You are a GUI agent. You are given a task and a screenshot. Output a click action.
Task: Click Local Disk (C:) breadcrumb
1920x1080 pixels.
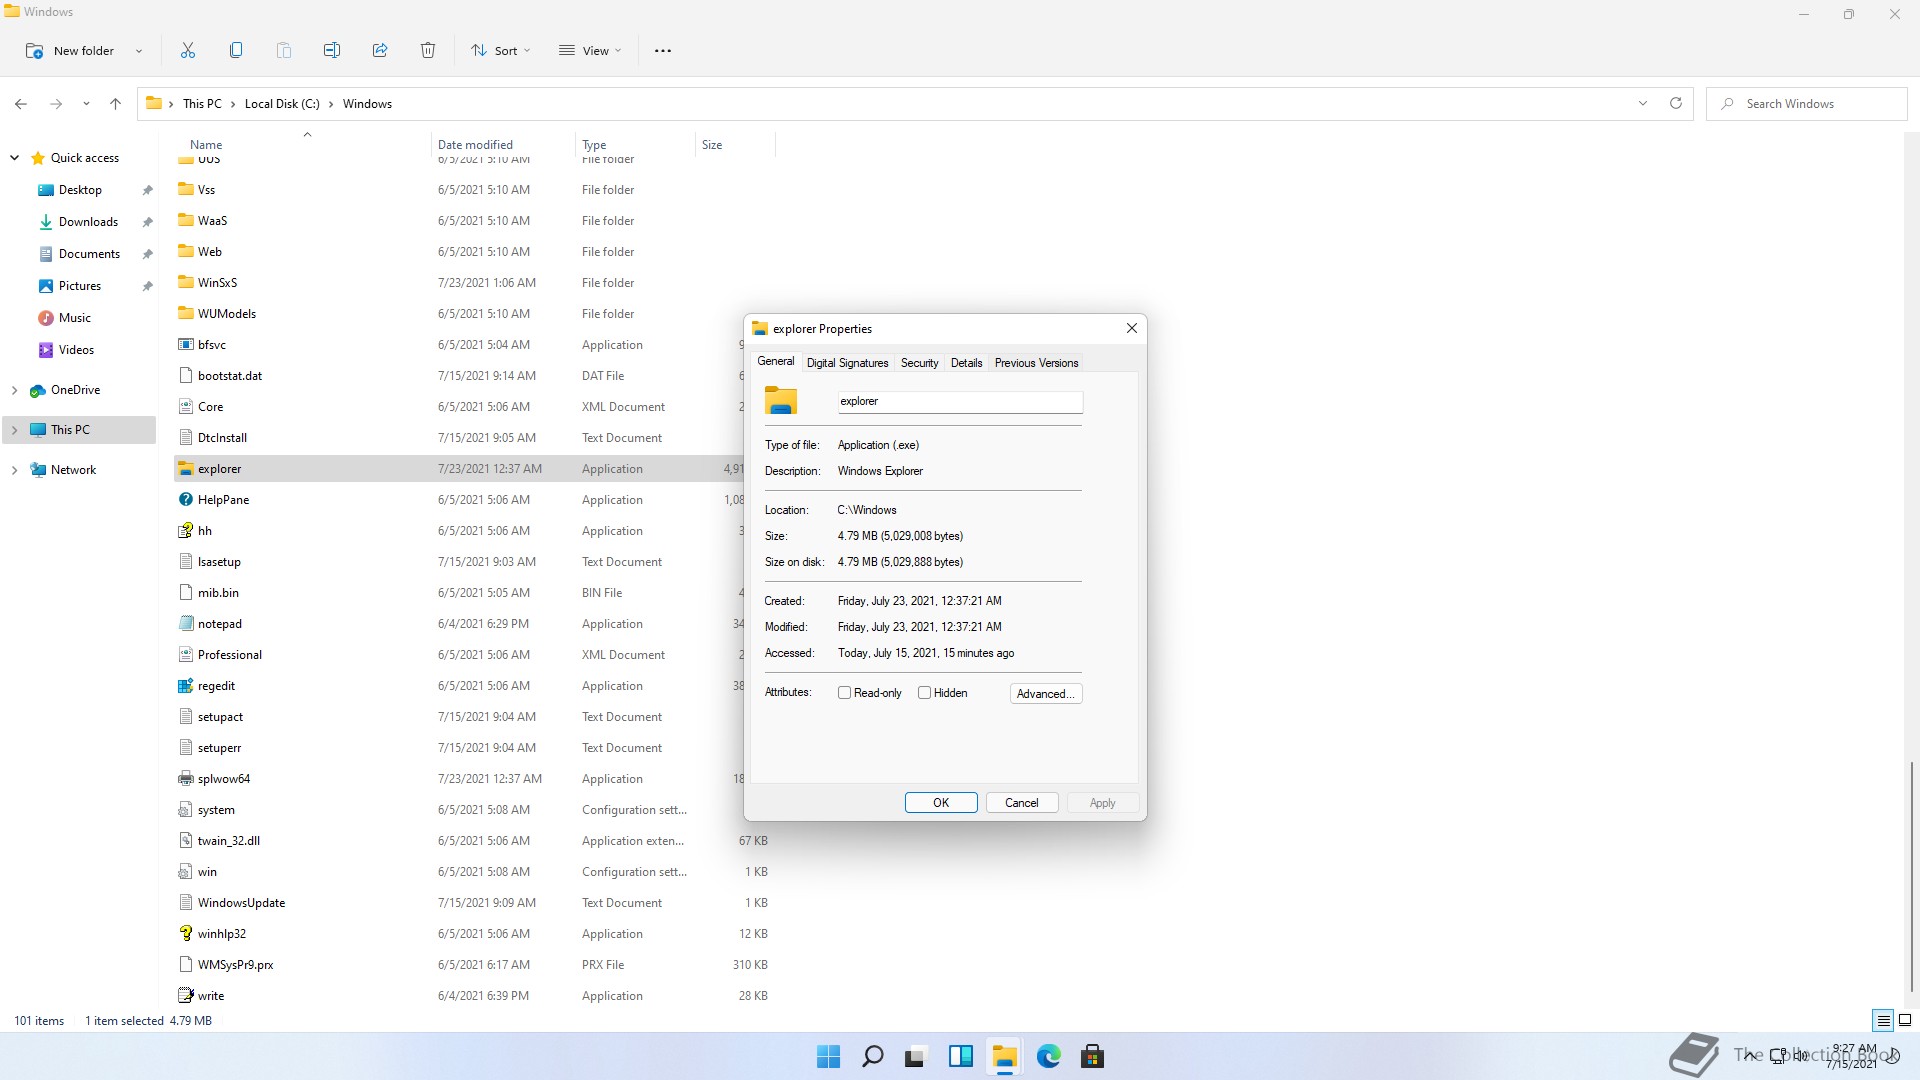tap(282, 104)
